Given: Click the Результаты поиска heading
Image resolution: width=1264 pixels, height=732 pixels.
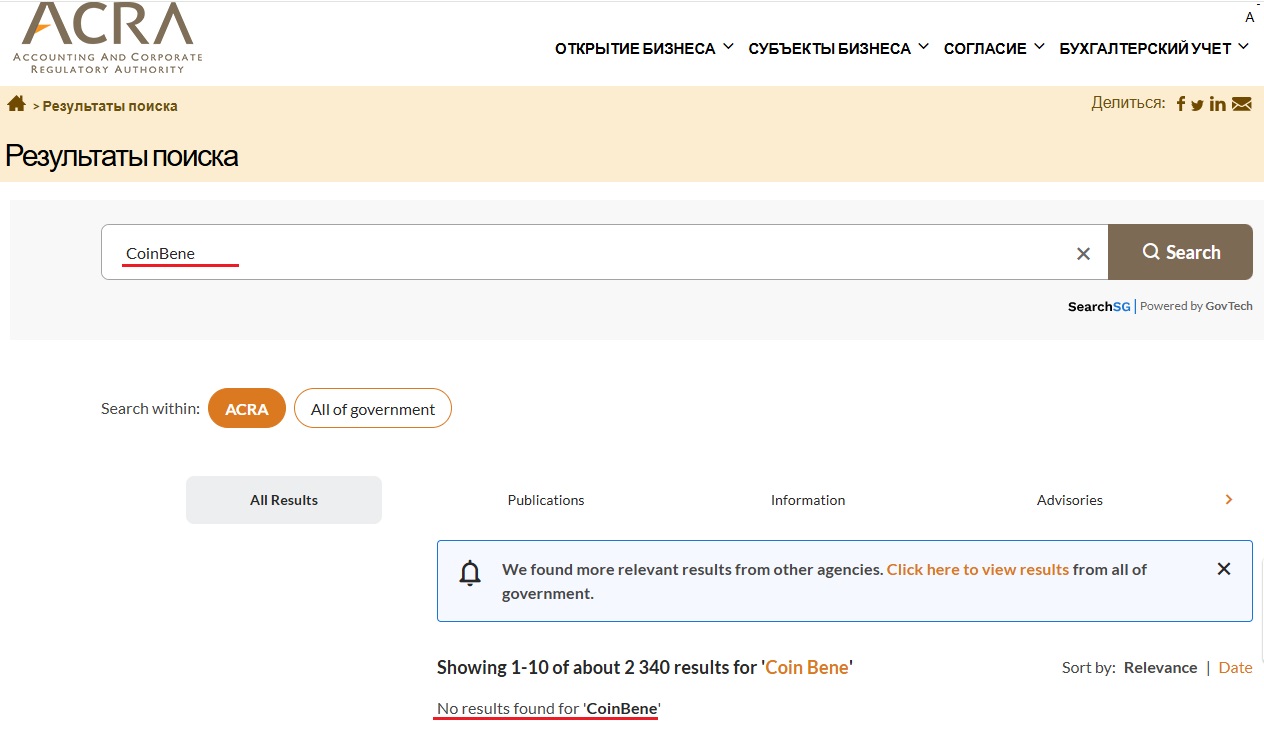Looking at the screenshot, I should coord(122,156).
